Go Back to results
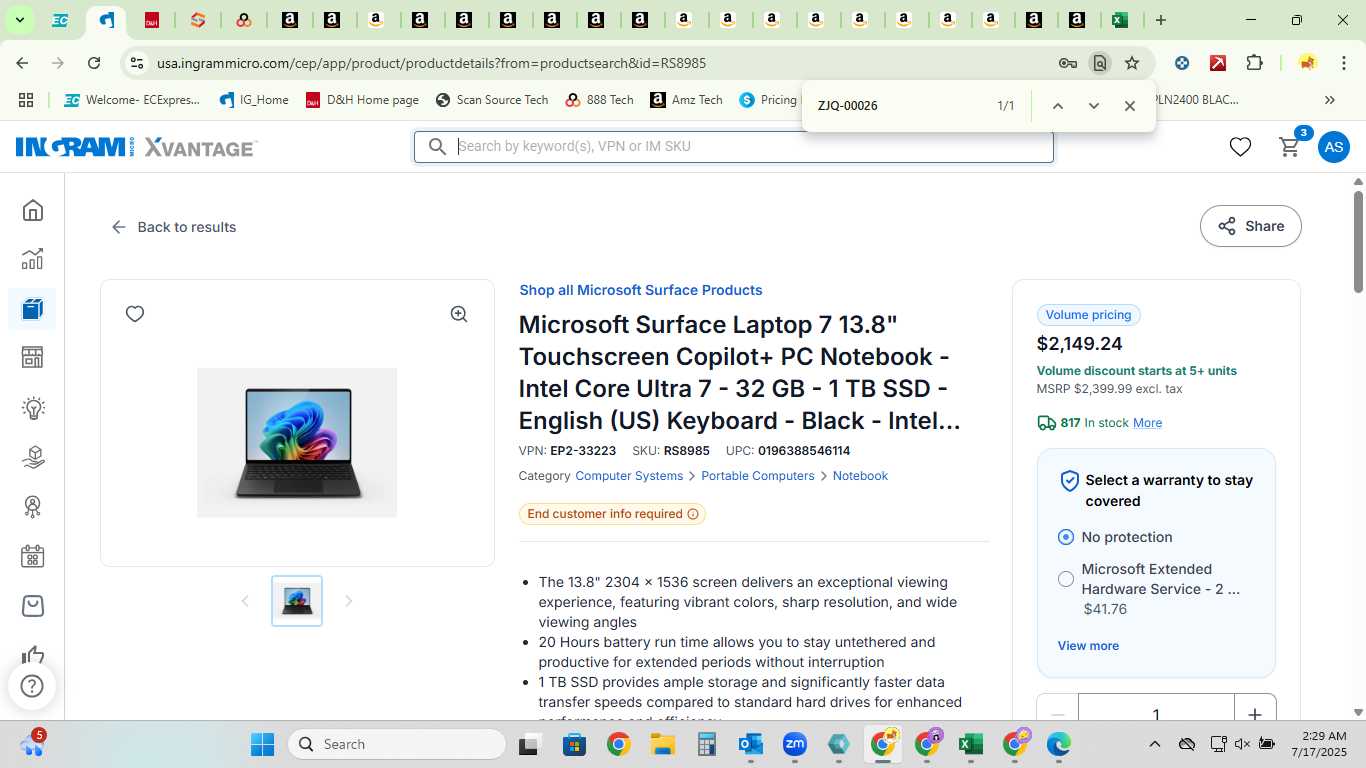The height and width of the screenshot is (768, 1366). pos(174,227)
